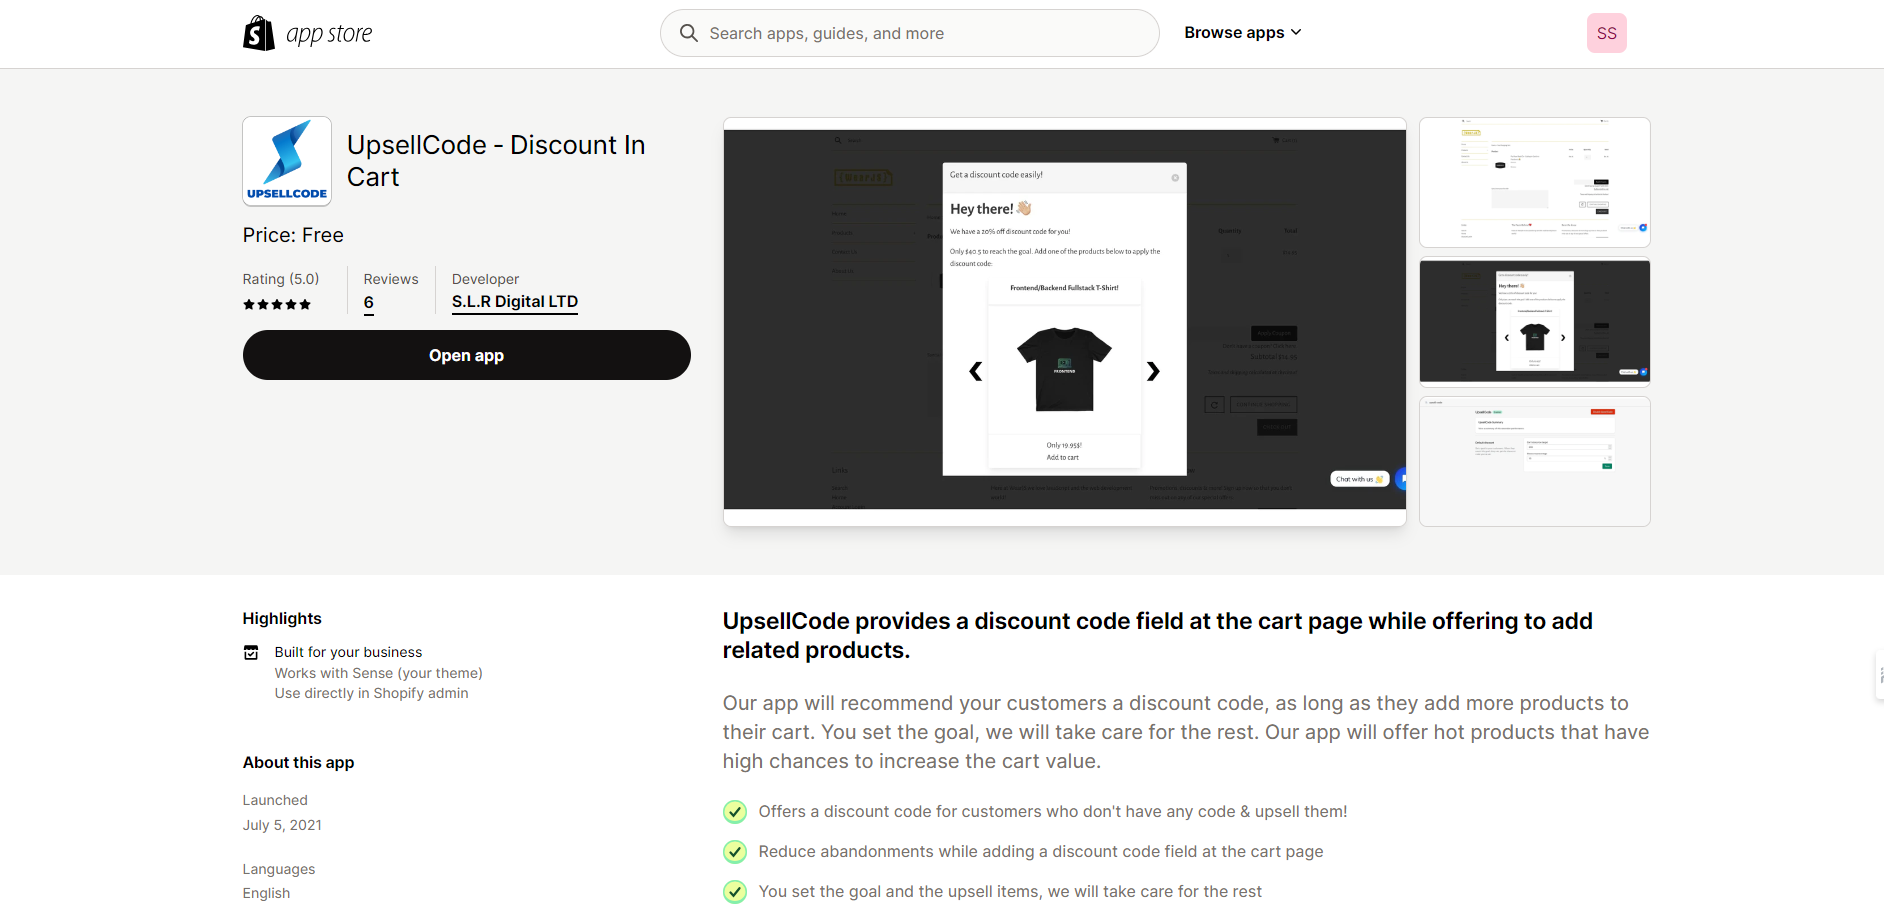Click the Open app button

pos(466,355)
